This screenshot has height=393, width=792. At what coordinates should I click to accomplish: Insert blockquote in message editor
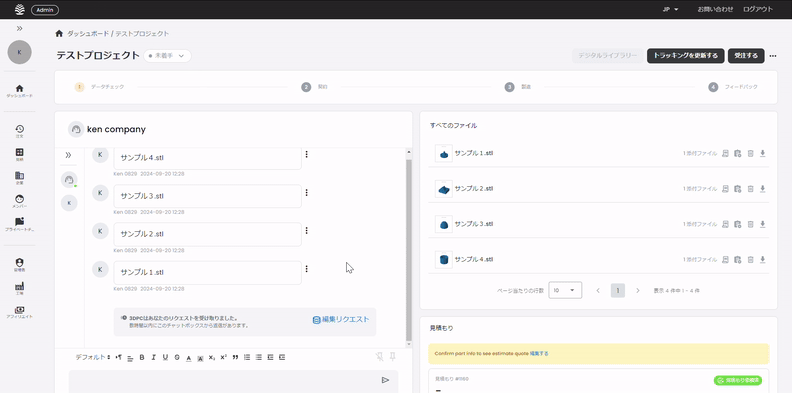[x=235, y=357]
